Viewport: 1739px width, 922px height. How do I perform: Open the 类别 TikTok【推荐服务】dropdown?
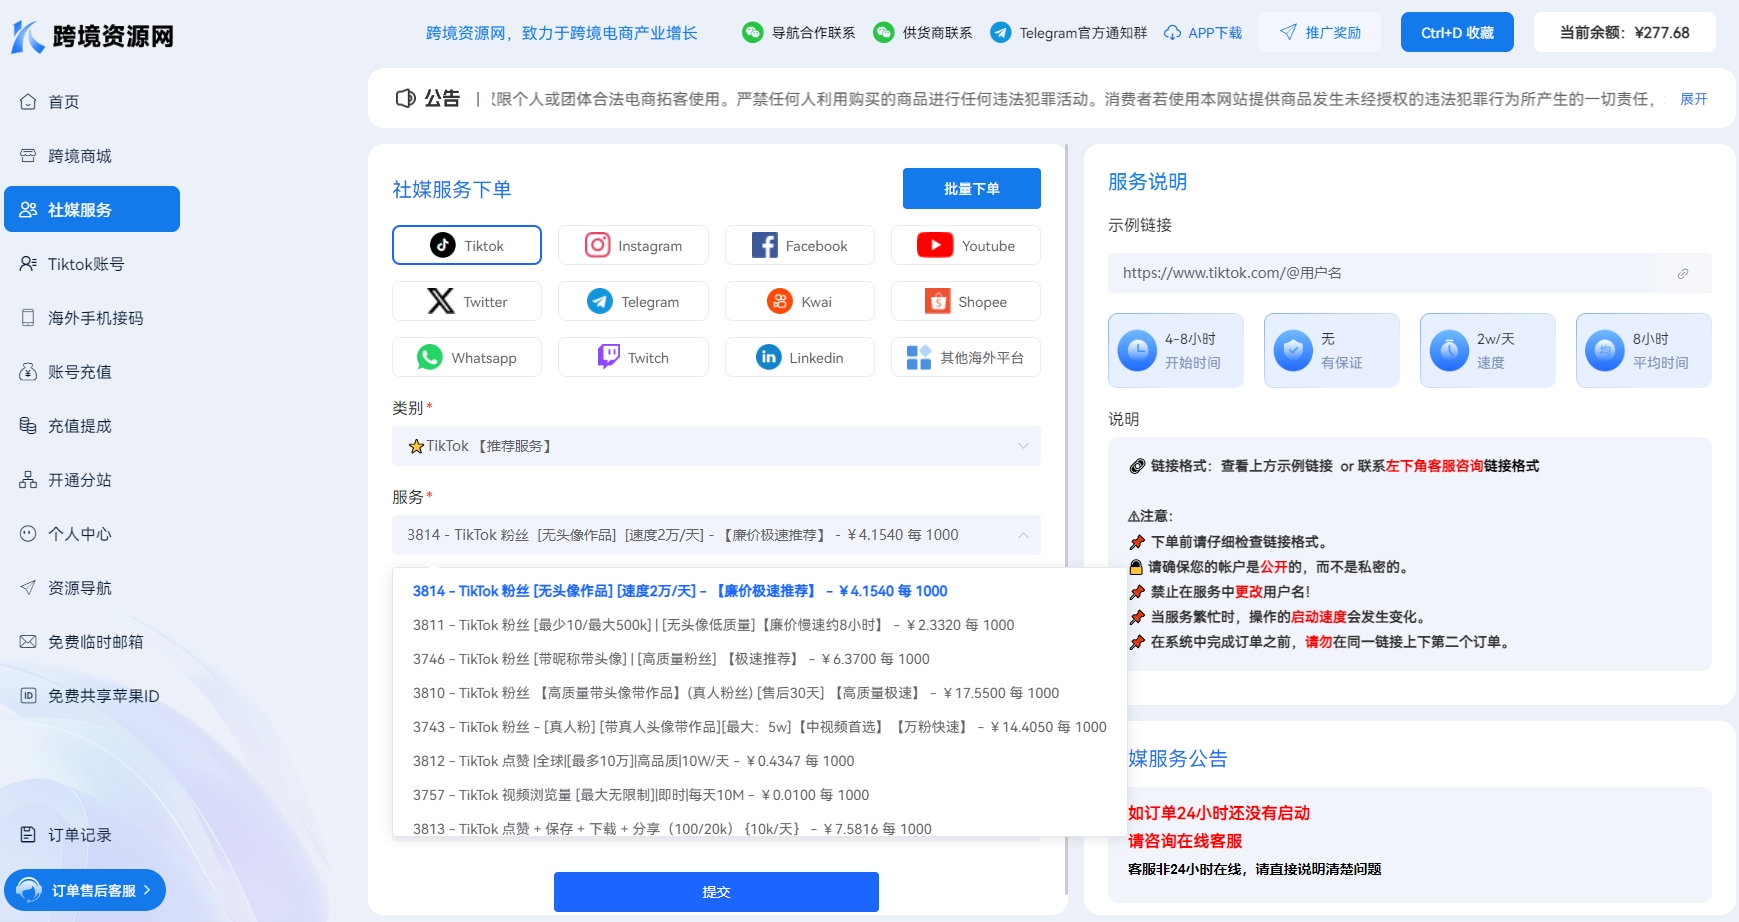click(x=716, y=446)
